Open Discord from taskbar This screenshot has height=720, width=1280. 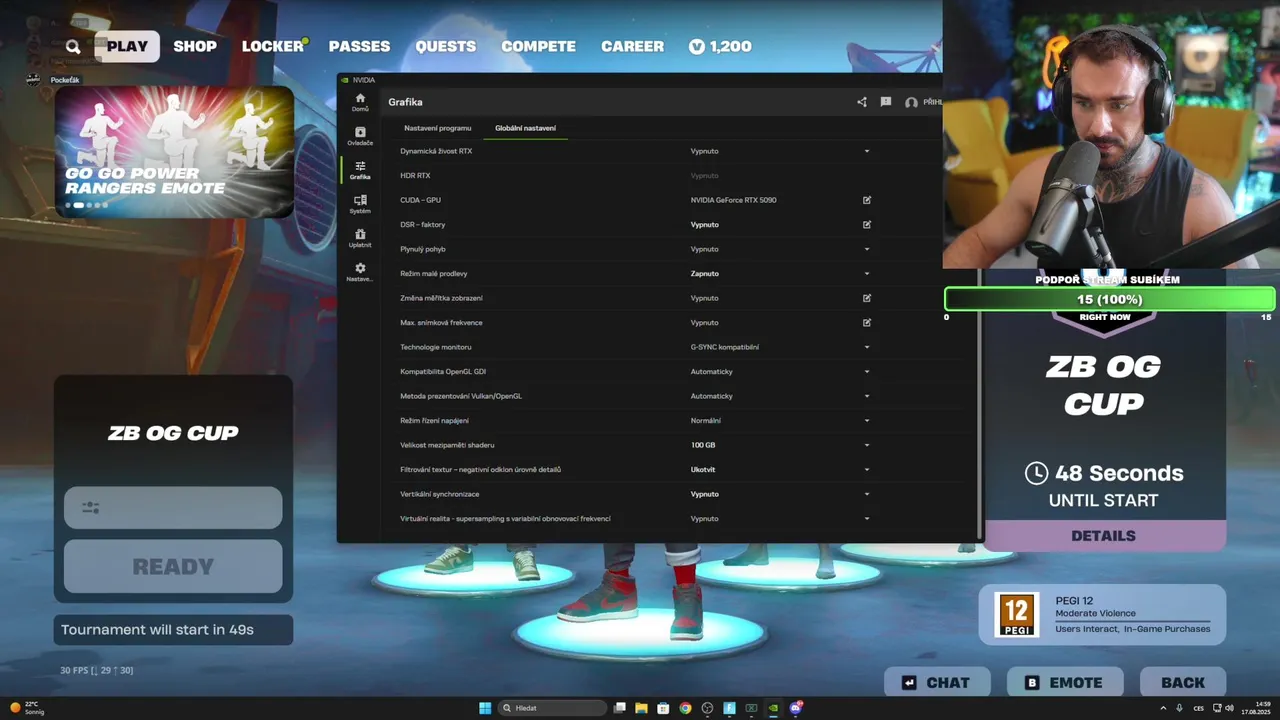[796, 708]
